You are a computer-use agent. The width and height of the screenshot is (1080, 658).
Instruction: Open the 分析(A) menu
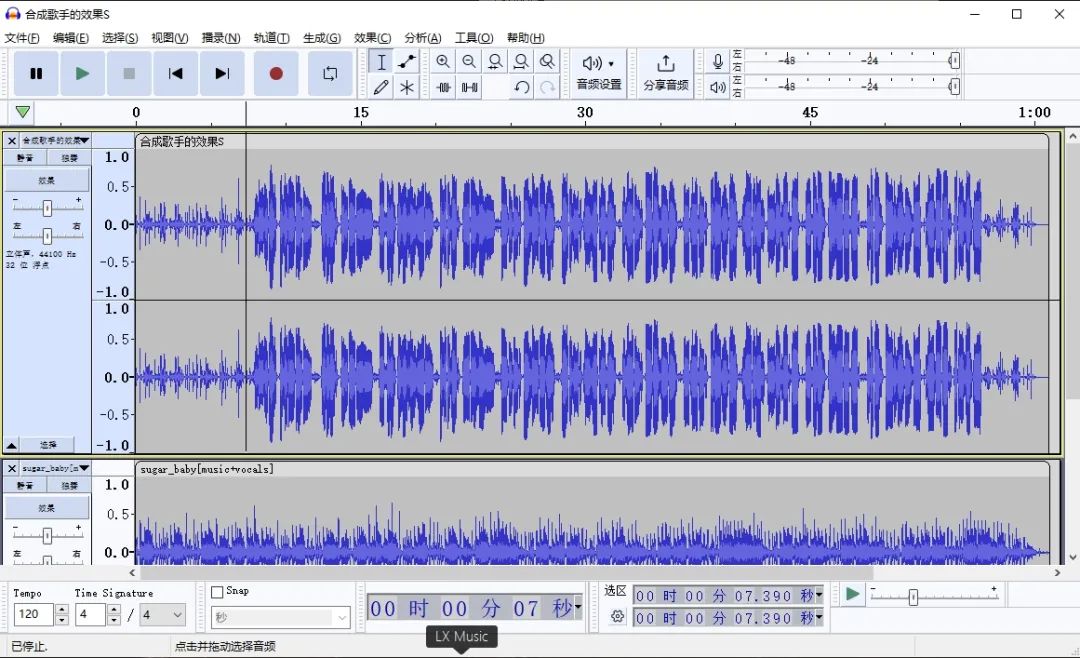coord(422,38)
